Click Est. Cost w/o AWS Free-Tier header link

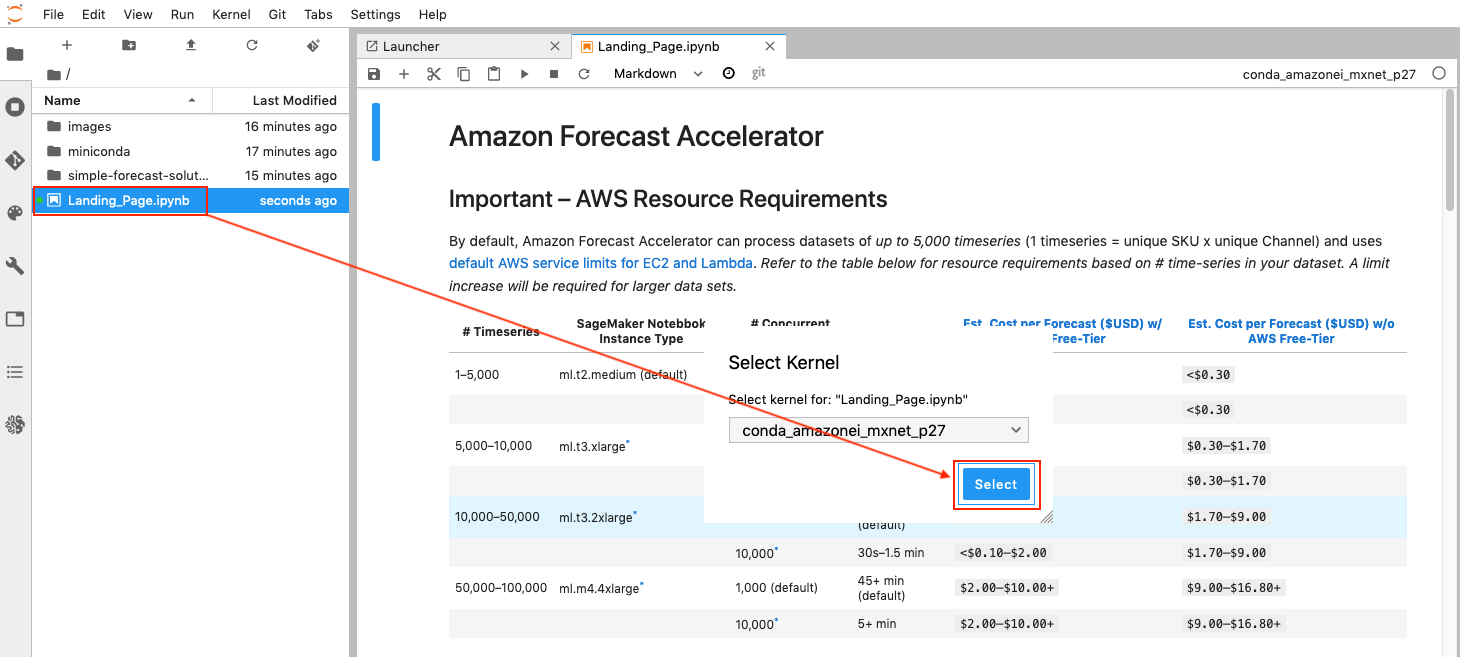(x=1291, y=331)
